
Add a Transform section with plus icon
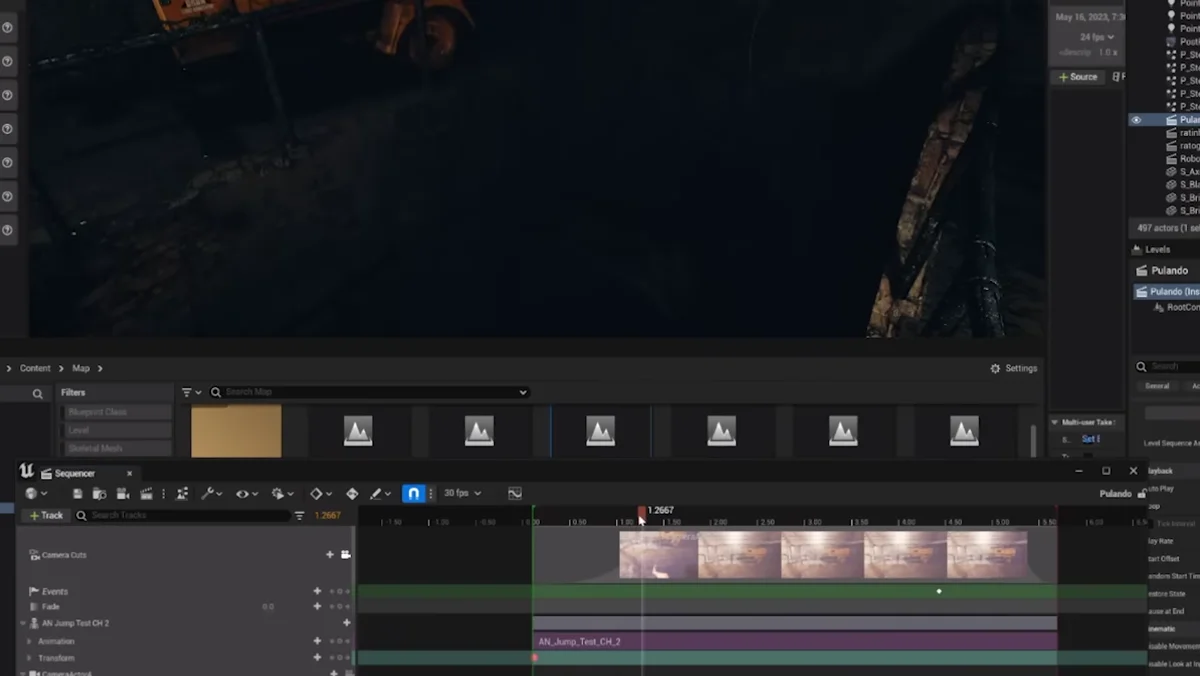(317, 657)
